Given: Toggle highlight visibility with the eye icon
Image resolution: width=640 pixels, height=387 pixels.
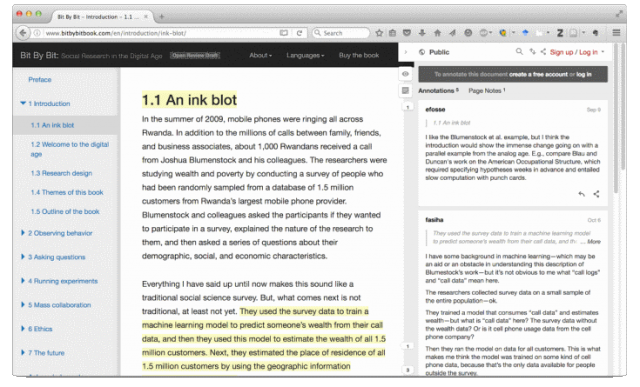Looking at the screenshot, I should 405,74.
